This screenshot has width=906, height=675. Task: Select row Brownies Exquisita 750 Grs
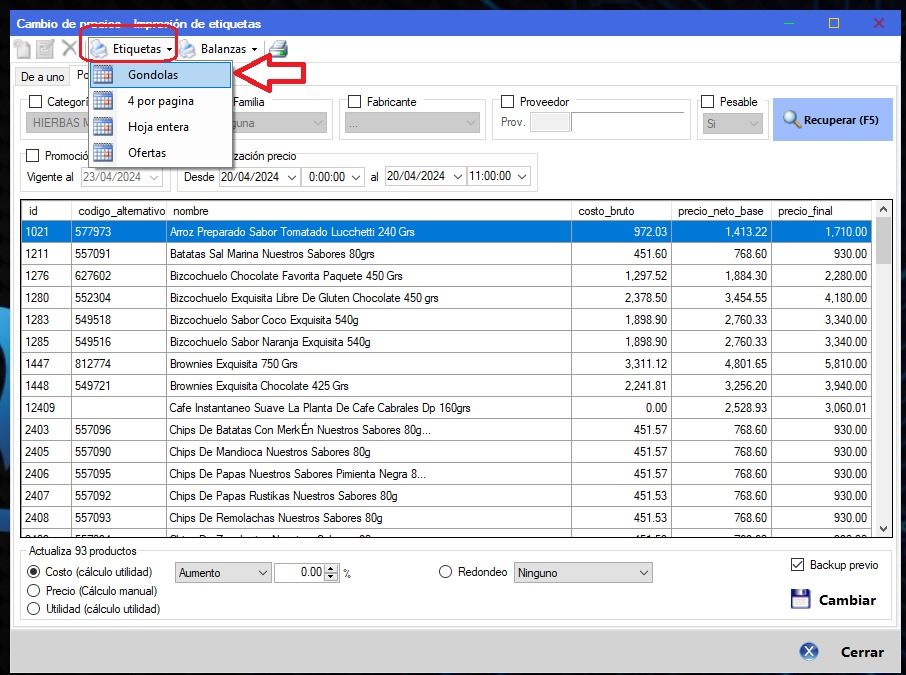(446, 364)
